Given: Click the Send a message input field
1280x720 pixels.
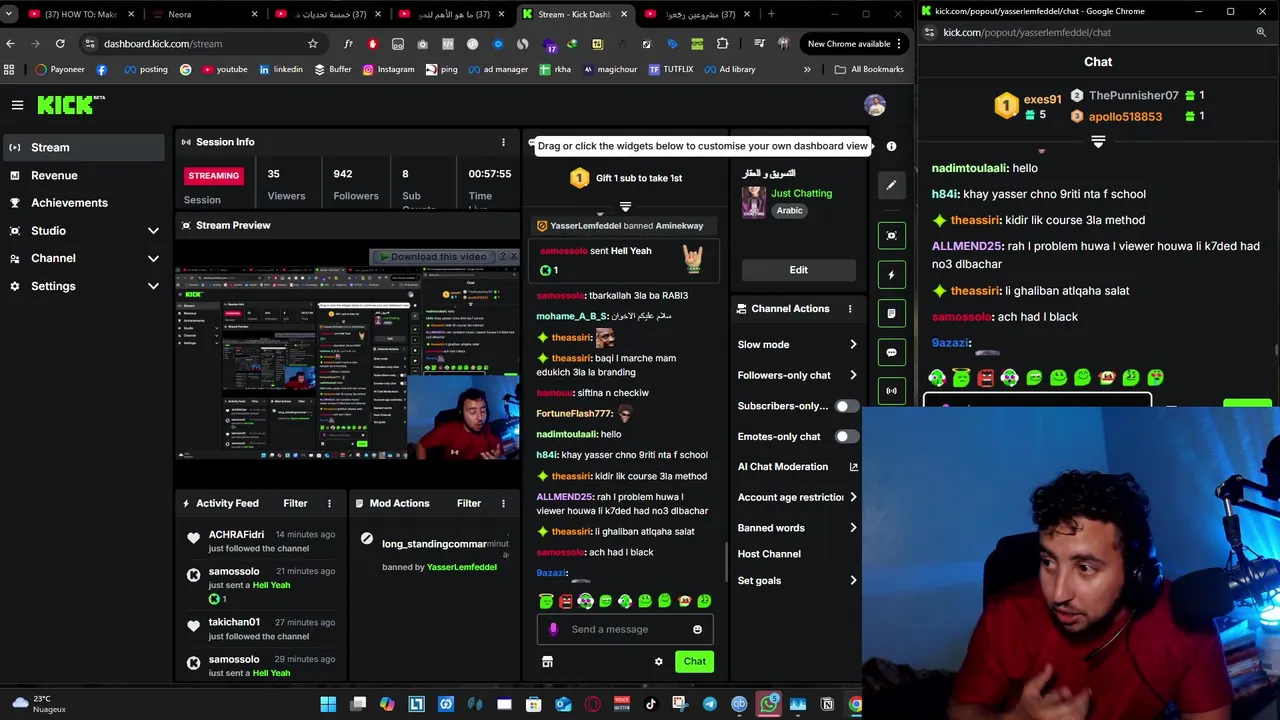Looking at the screenshot, I should pyautogui.click(x=625, y=629).
